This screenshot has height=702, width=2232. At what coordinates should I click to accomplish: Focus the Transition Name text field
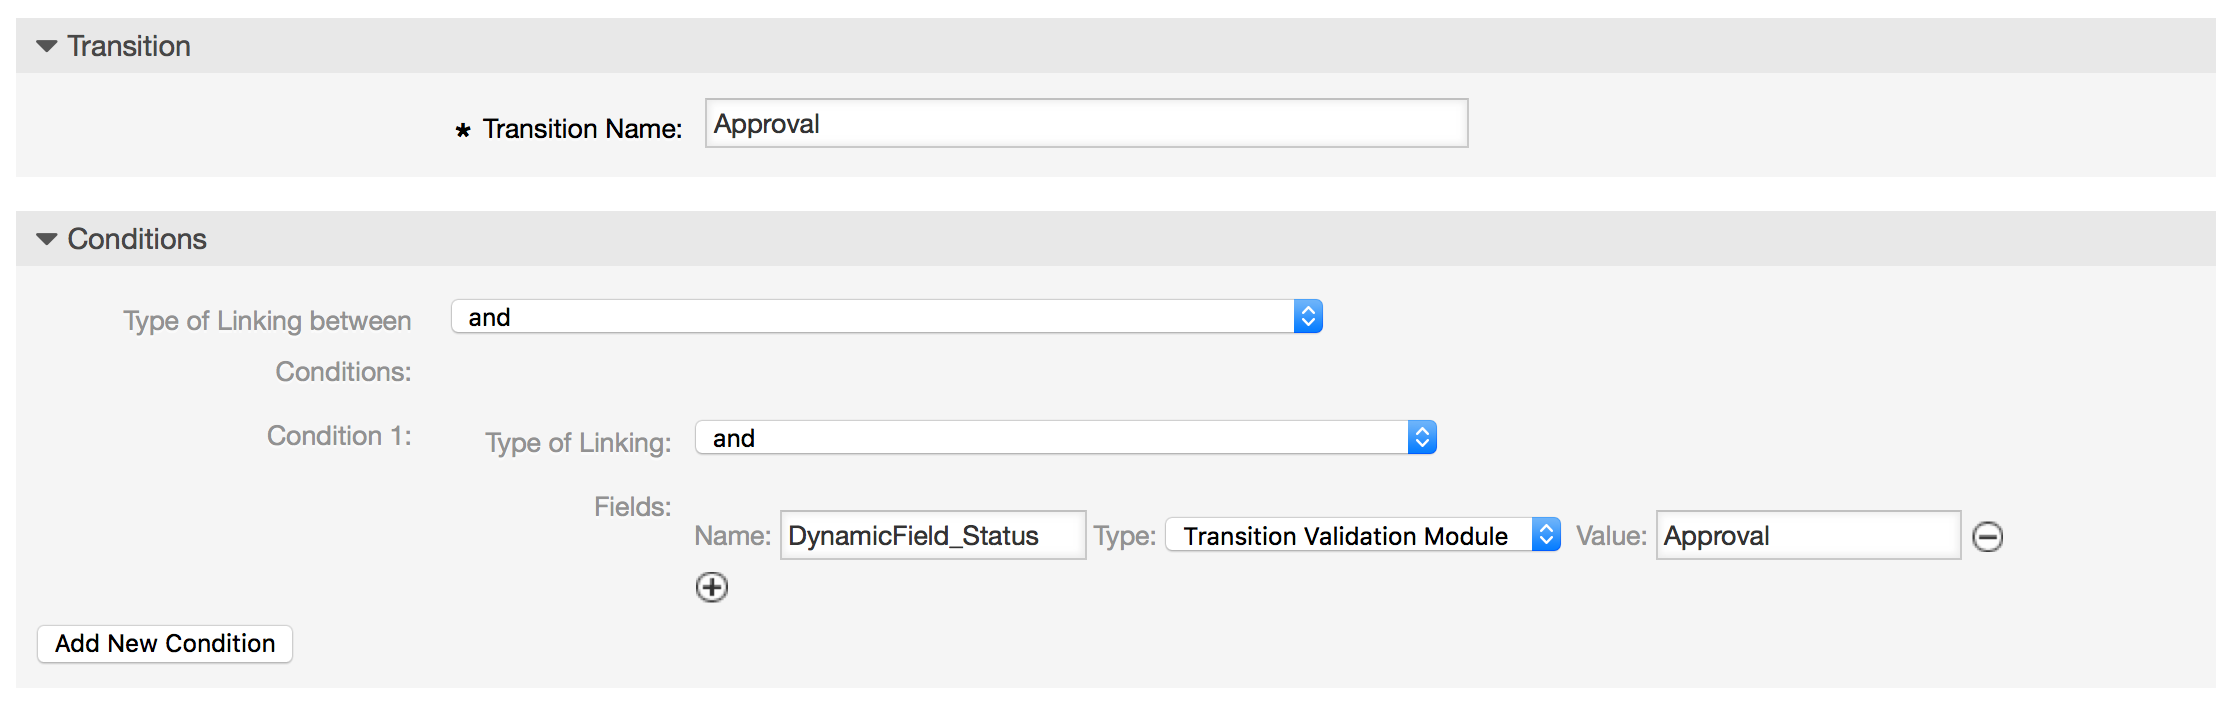1086,124
